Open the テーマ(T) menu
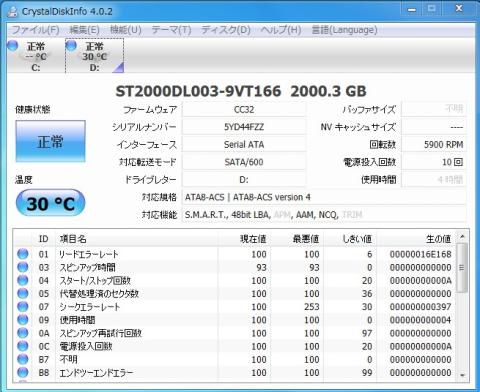 point(171,30)
